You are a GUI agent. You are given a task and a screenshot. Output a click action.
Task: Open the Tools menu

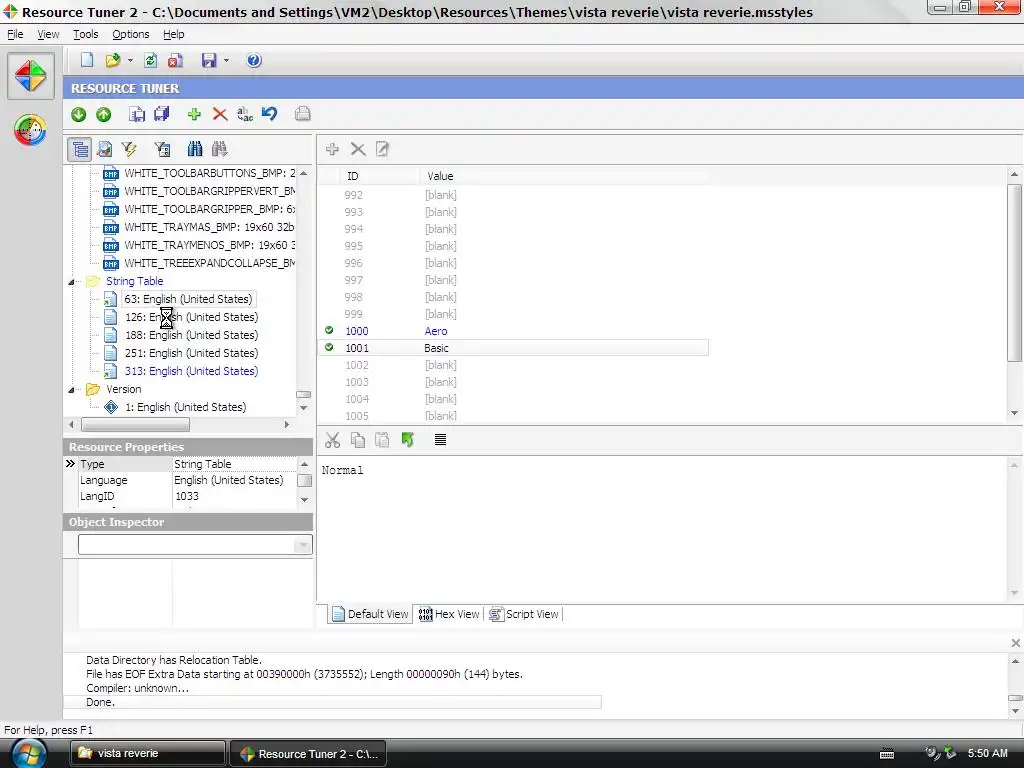86,34
